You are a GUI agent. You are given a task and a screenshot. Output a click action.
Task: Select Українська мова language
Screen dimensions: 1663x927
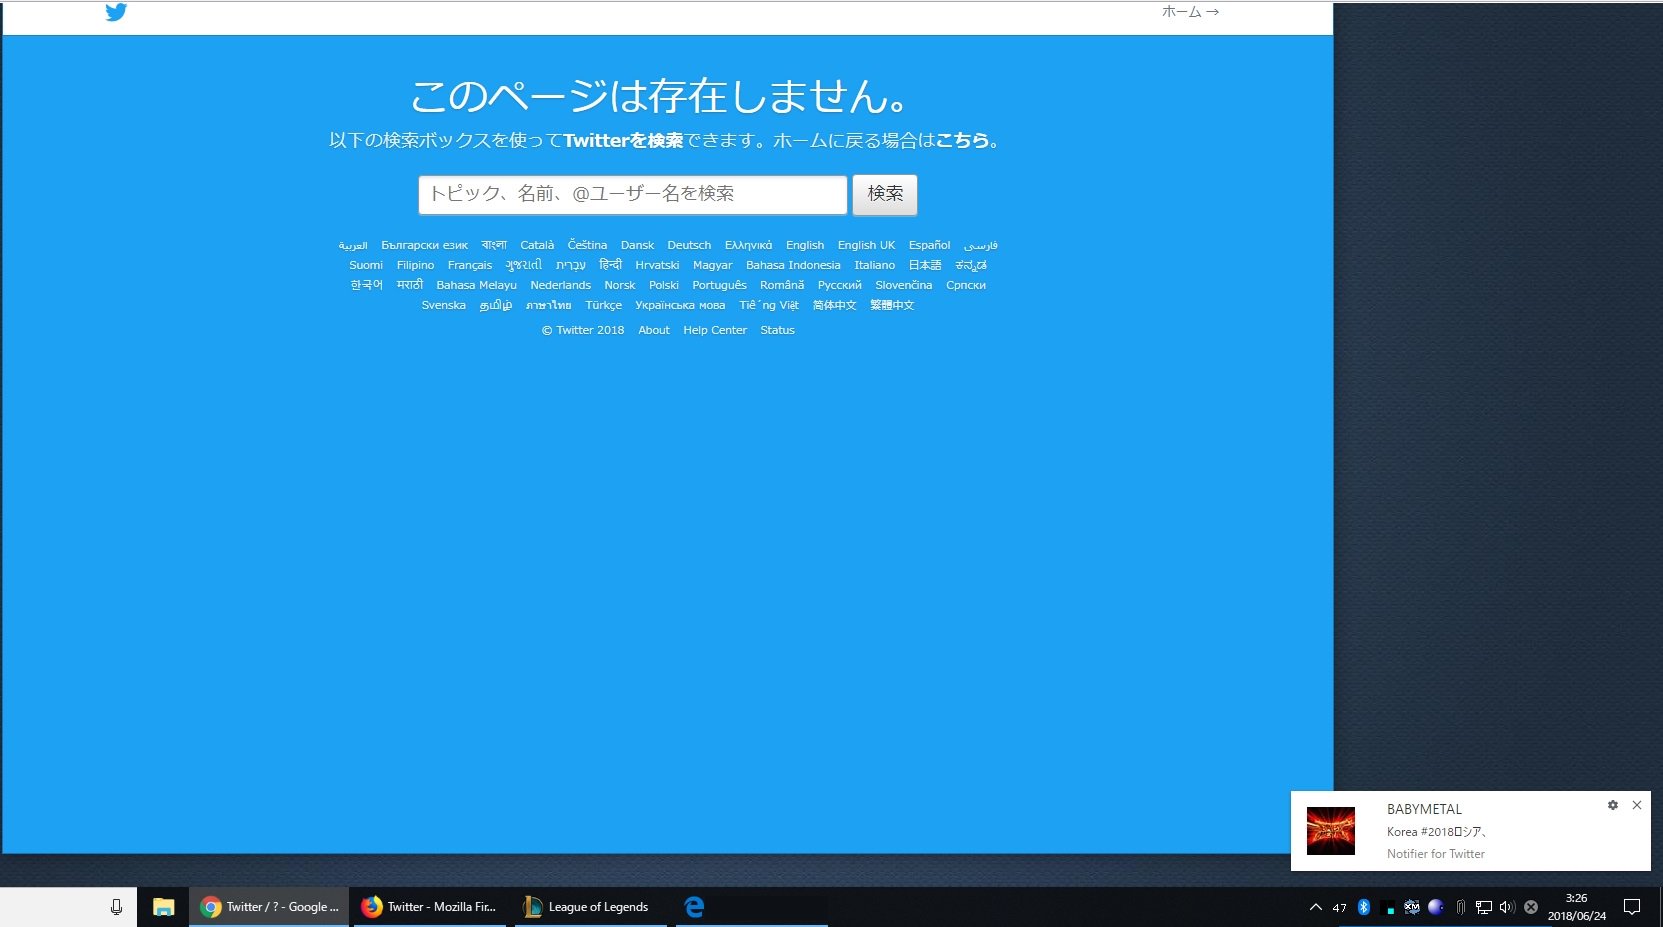pyautogui.click(x=680, y=305)
